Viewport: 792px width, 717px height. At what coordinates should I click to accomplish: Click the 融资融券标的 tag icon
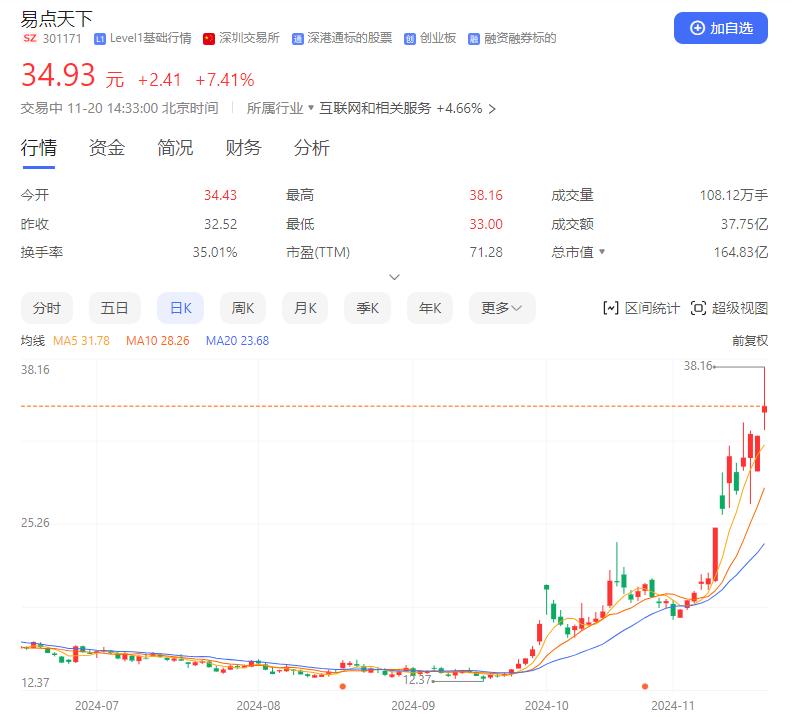[x=474, y=39]
